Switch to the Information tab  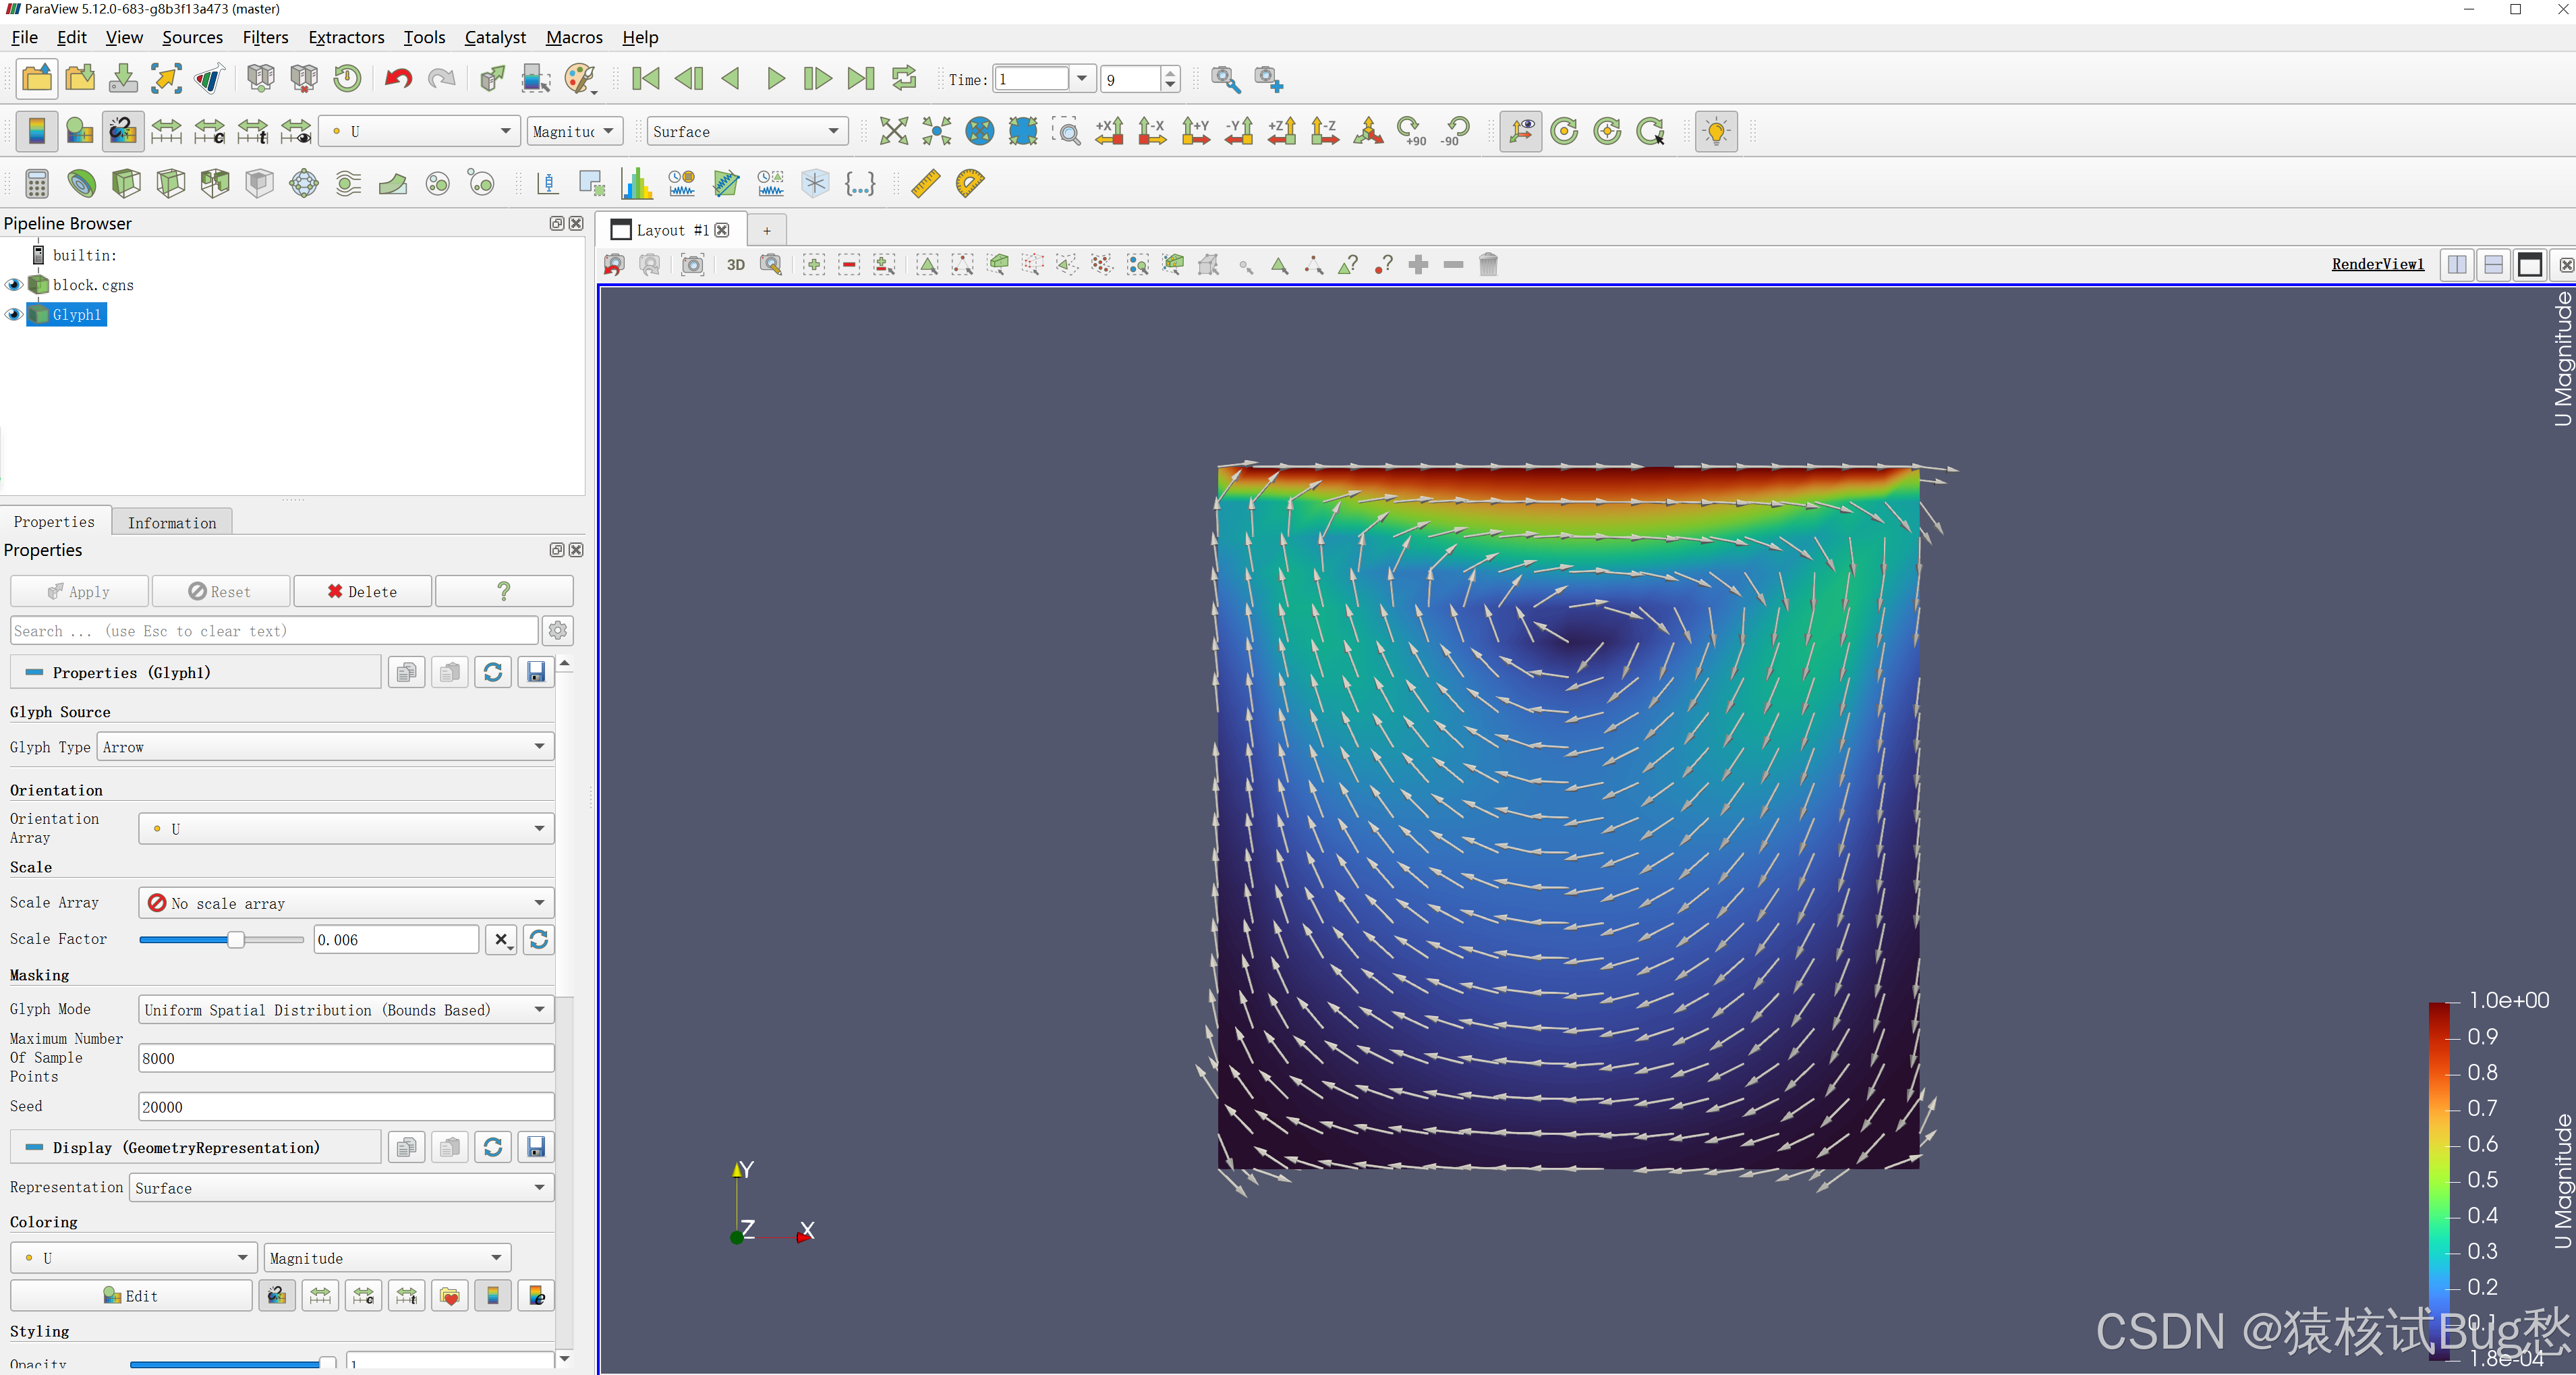coord(171,522)
